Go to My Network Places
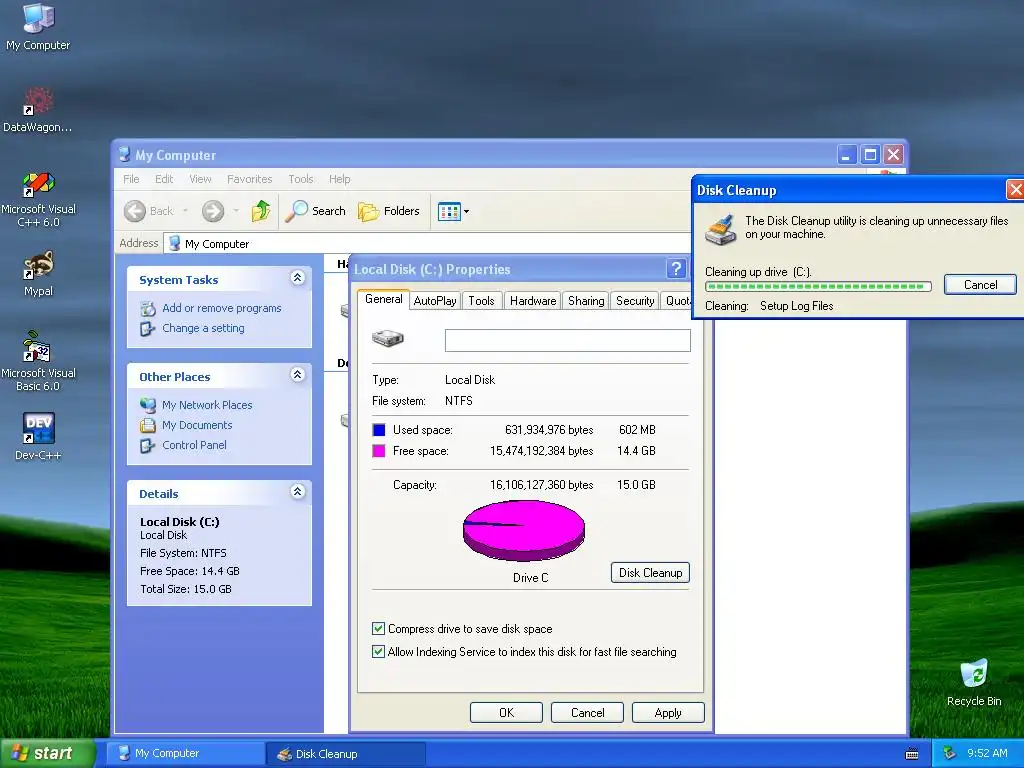The height and width of the screenshot is (768, 1024). coord(207,405)
